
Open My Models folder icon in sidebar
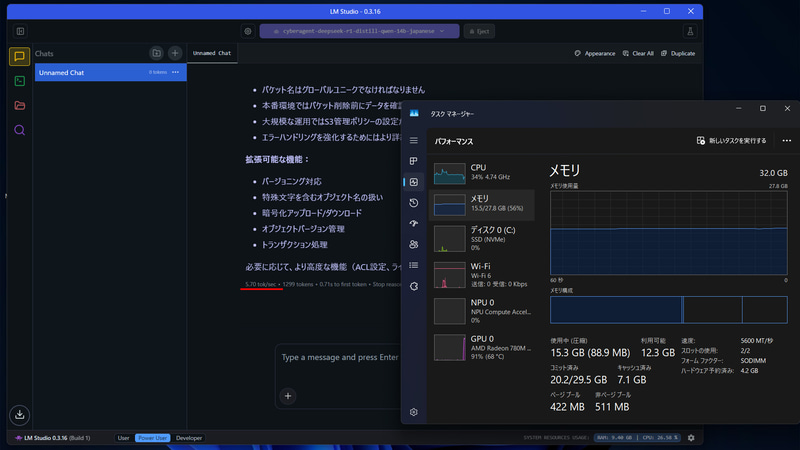coord(19,106)
